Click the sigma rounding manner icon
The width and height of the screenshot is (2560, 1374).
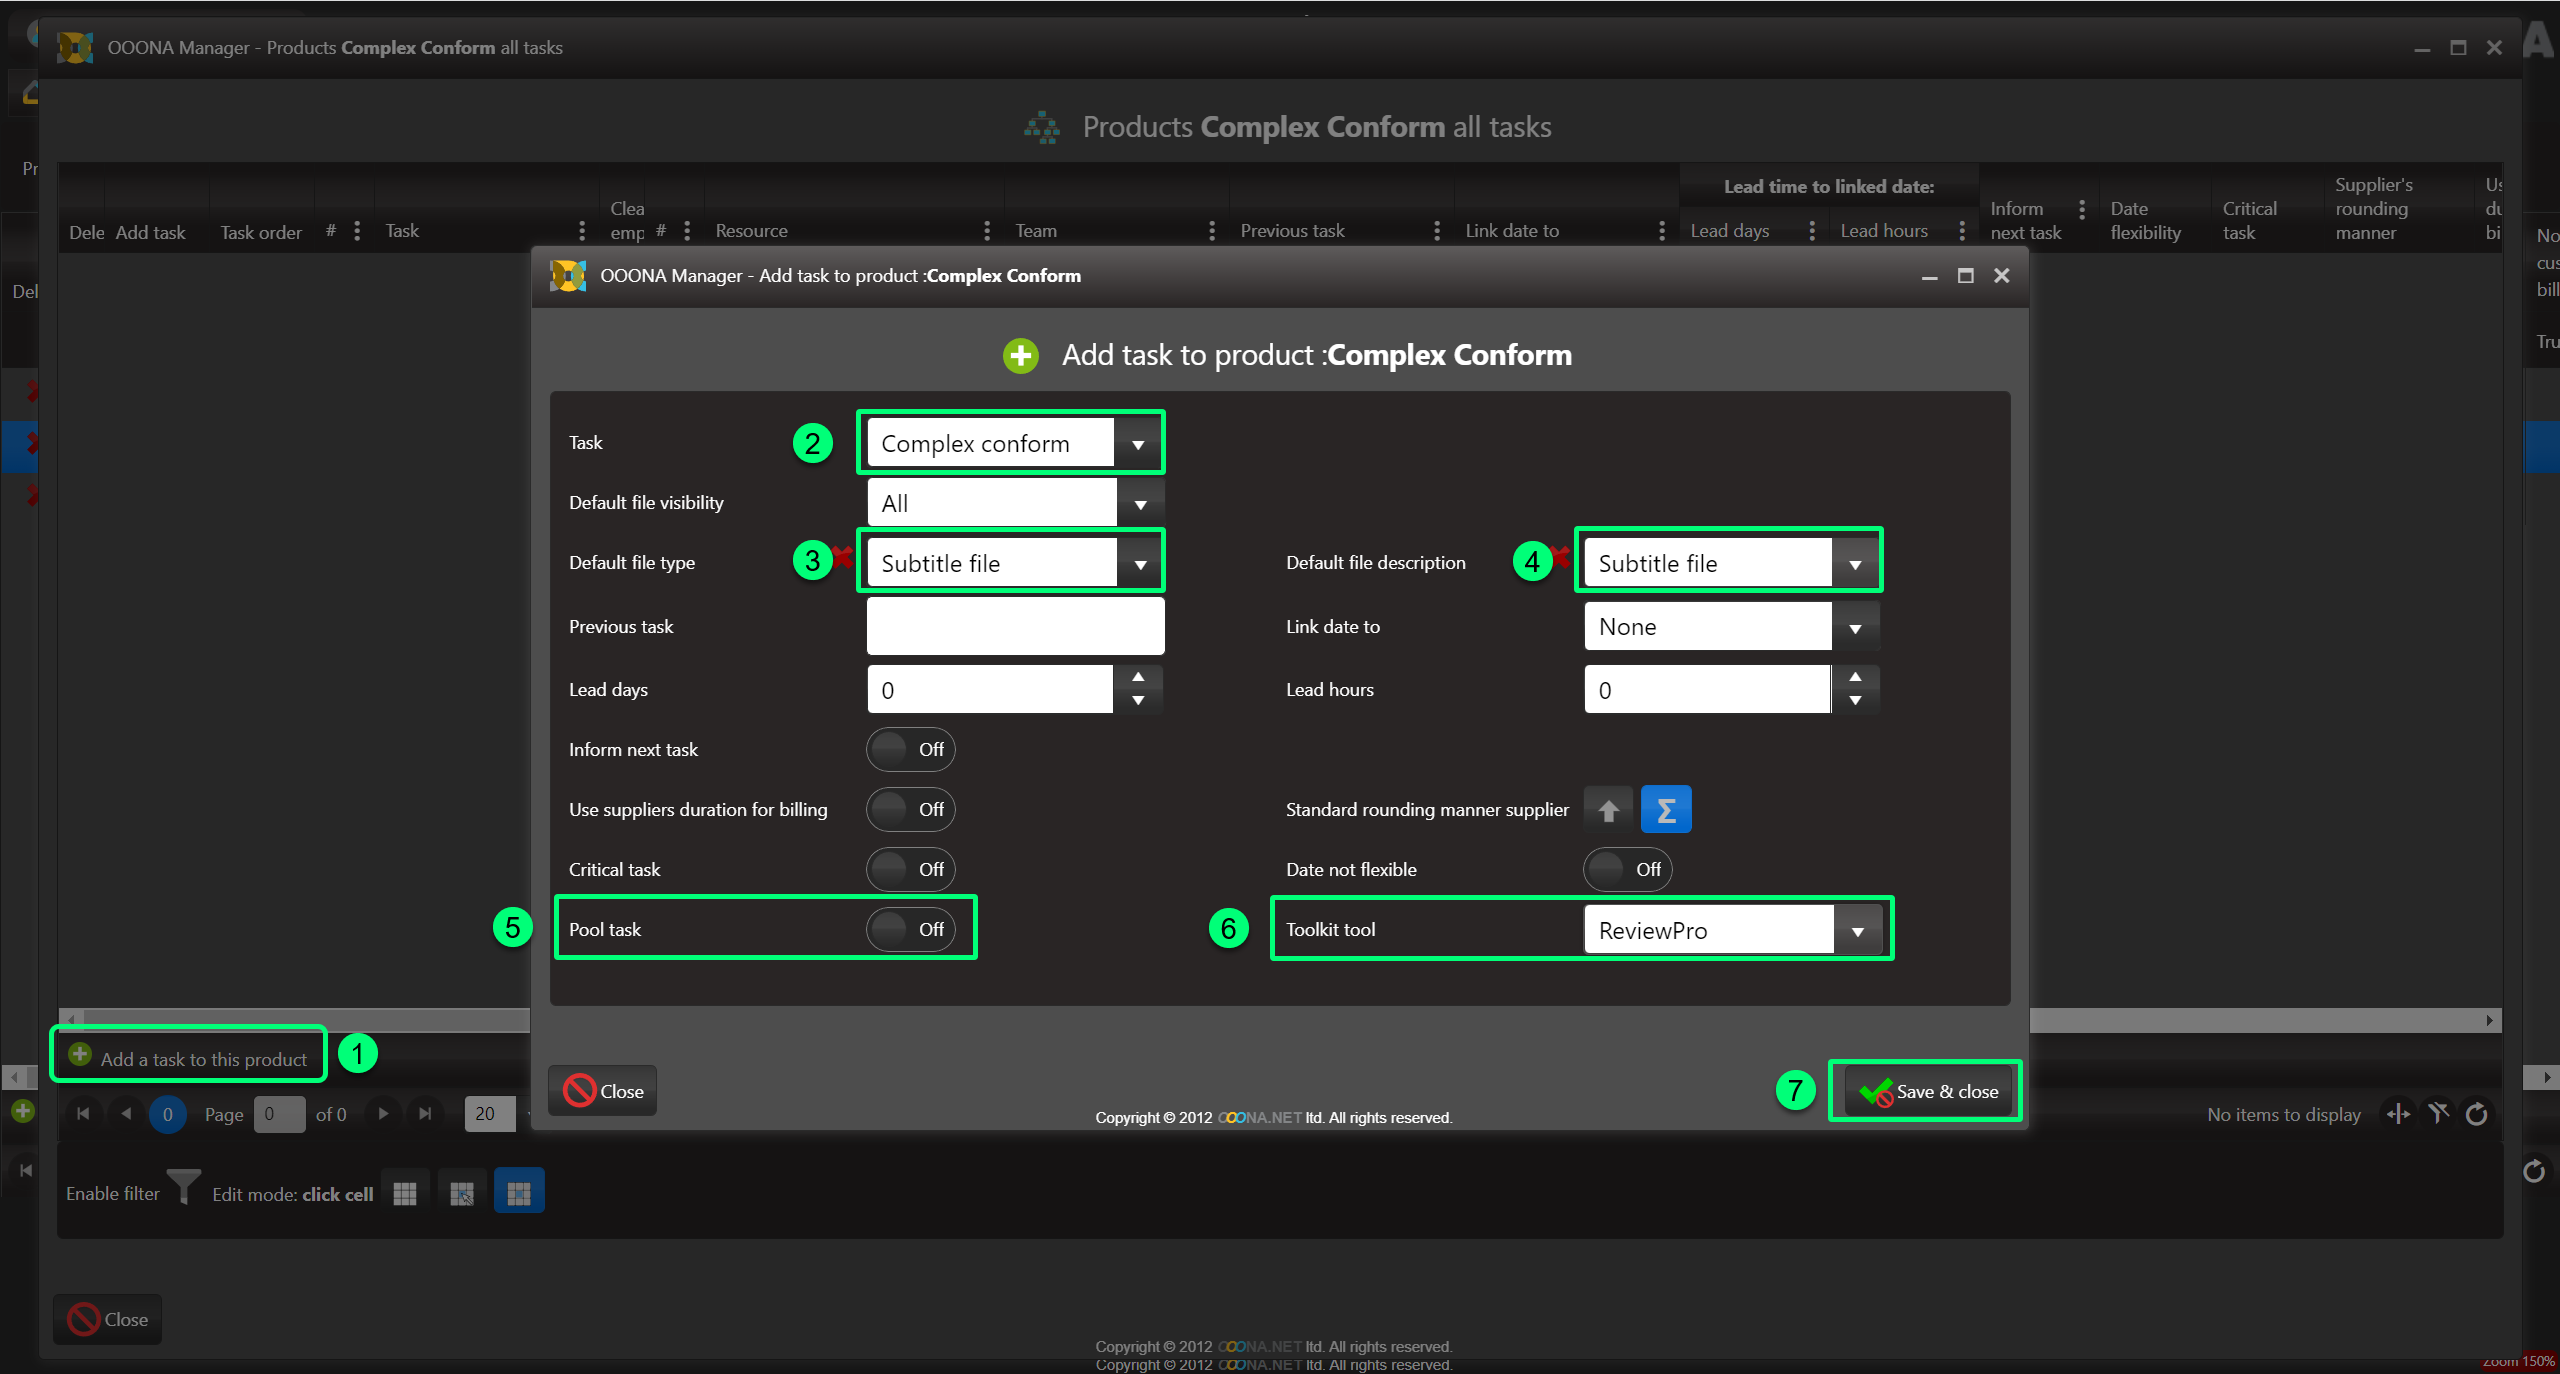(x=1665, y=809)
